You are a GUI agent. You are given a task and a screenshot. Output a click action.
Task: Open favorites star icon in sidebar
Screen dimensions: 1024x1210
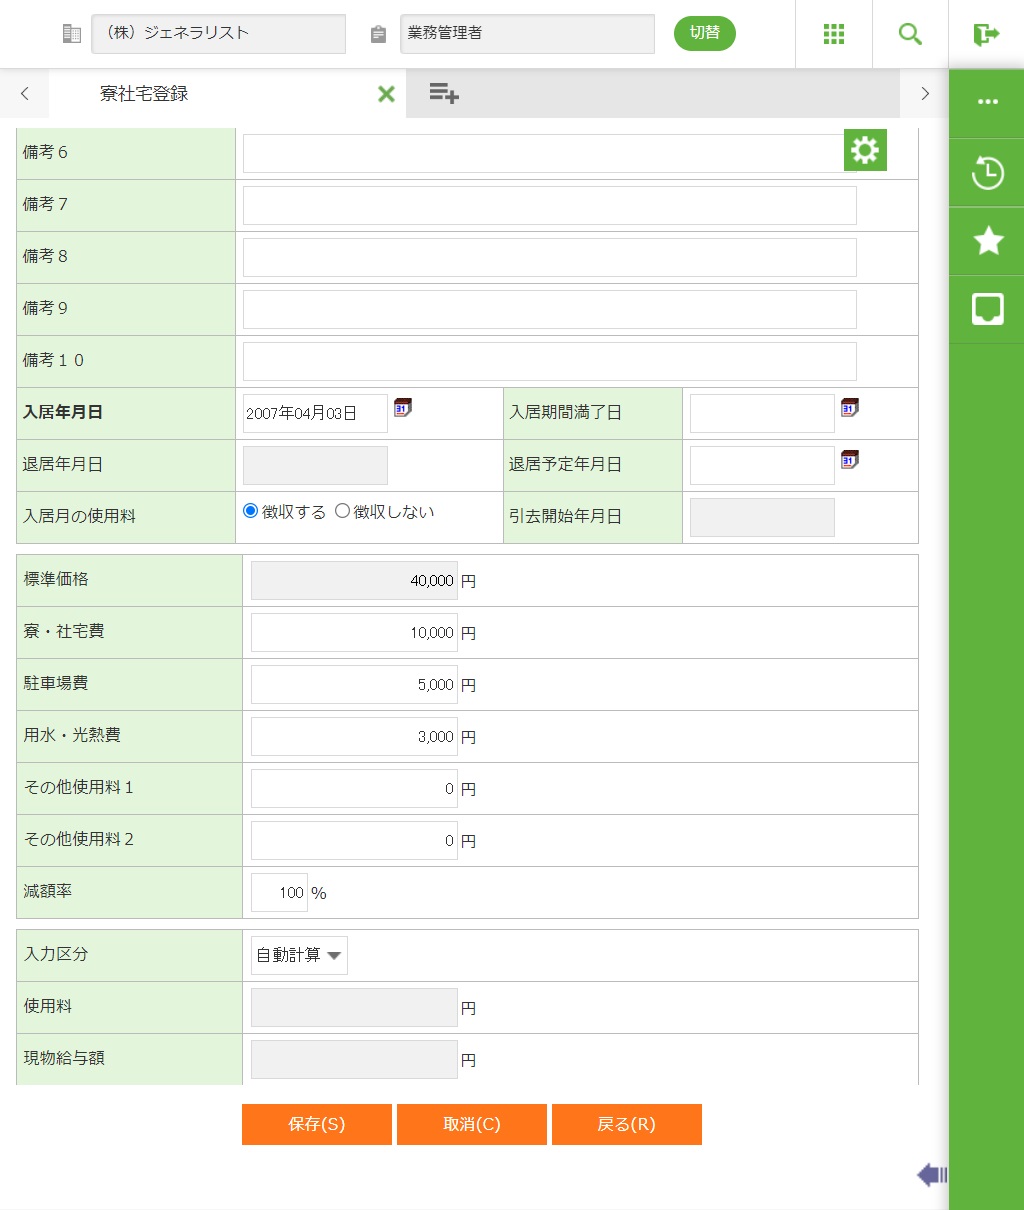(987, 241)
